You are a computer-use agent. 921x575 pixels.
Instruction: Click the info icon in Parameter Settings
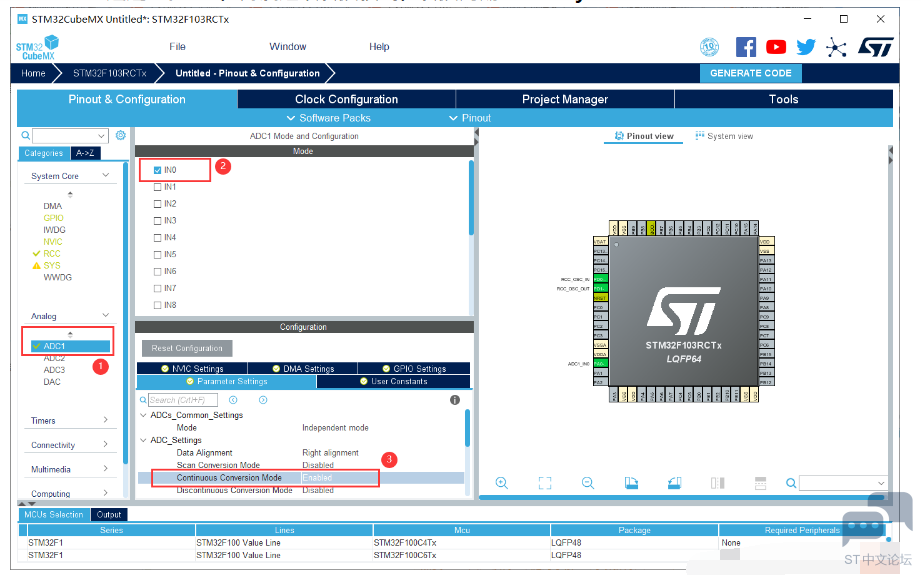point(455,400)
